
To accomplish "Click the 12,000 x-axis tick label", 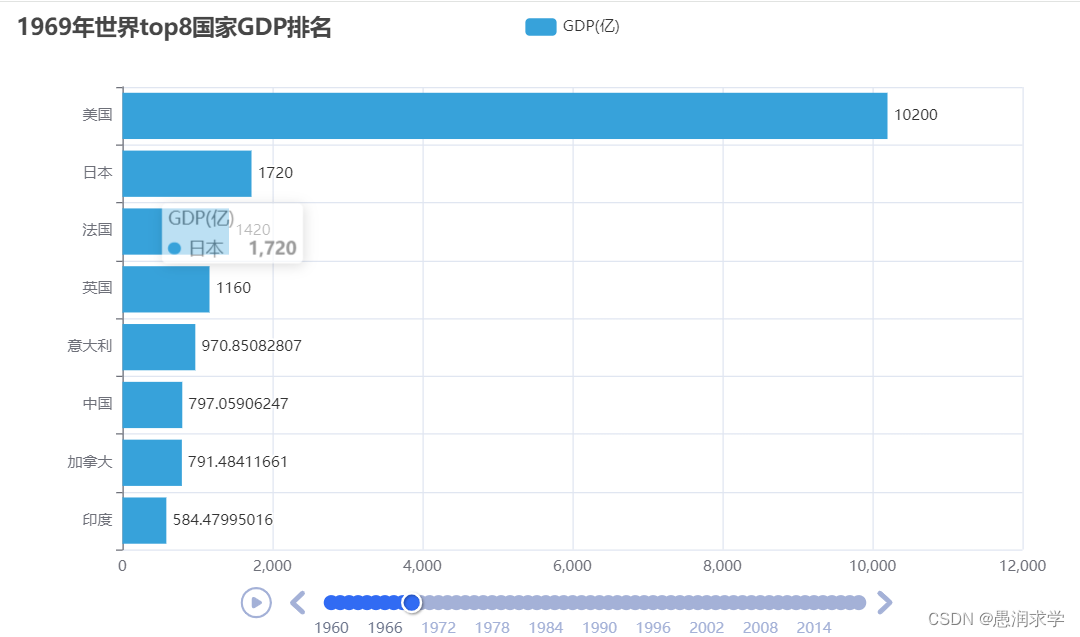I will pyautogui.click(x=1023, y=566).
